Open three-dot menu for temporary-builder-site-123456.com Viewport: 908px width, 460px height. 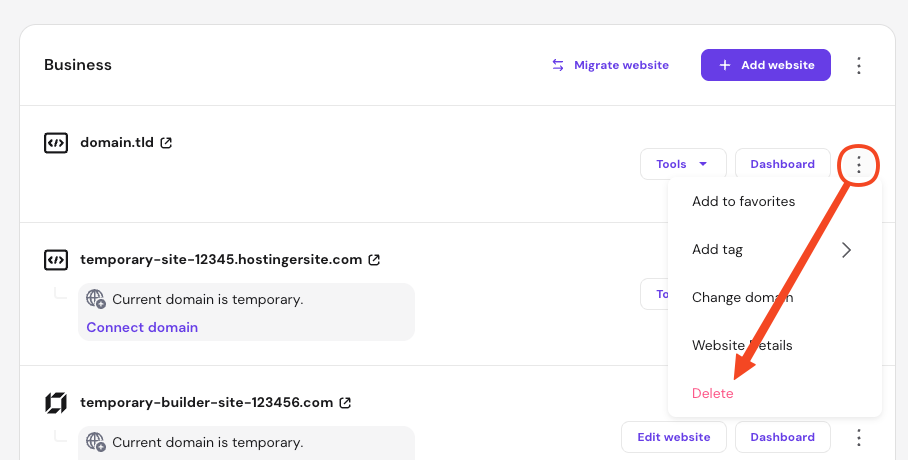point(858,437)
